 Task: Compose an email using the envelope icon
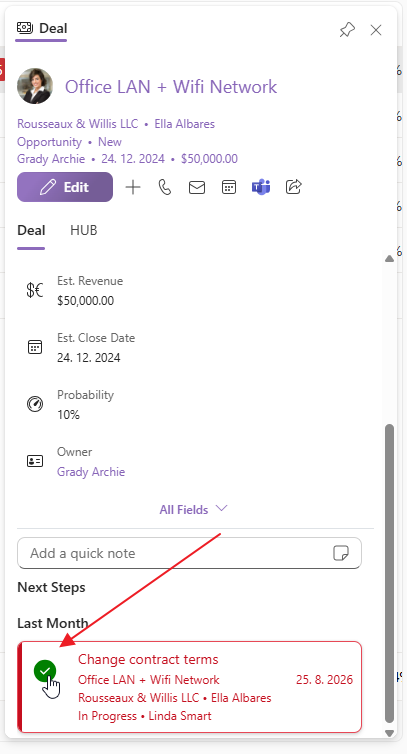pos(197,187)
